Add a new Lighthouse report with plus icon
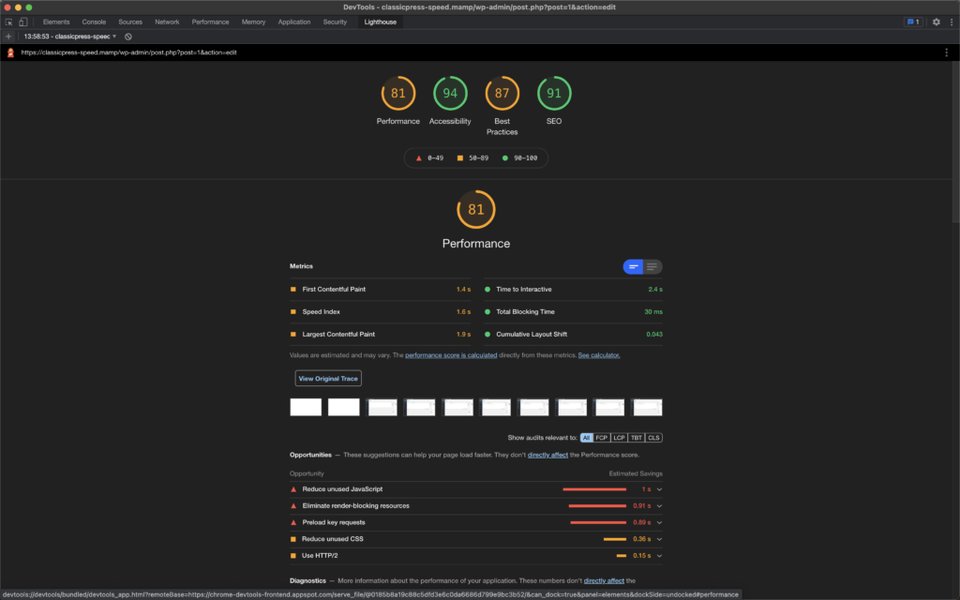Image resolution: width=960 pixels, height=600 pixels. click(x=9, y=37)
